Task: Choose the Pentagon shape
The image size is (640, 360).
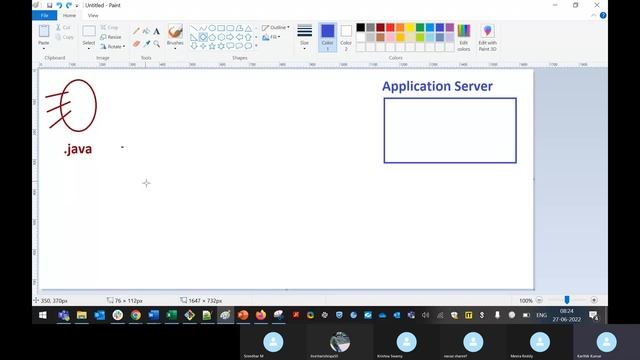Action: (x=212, y=37)
